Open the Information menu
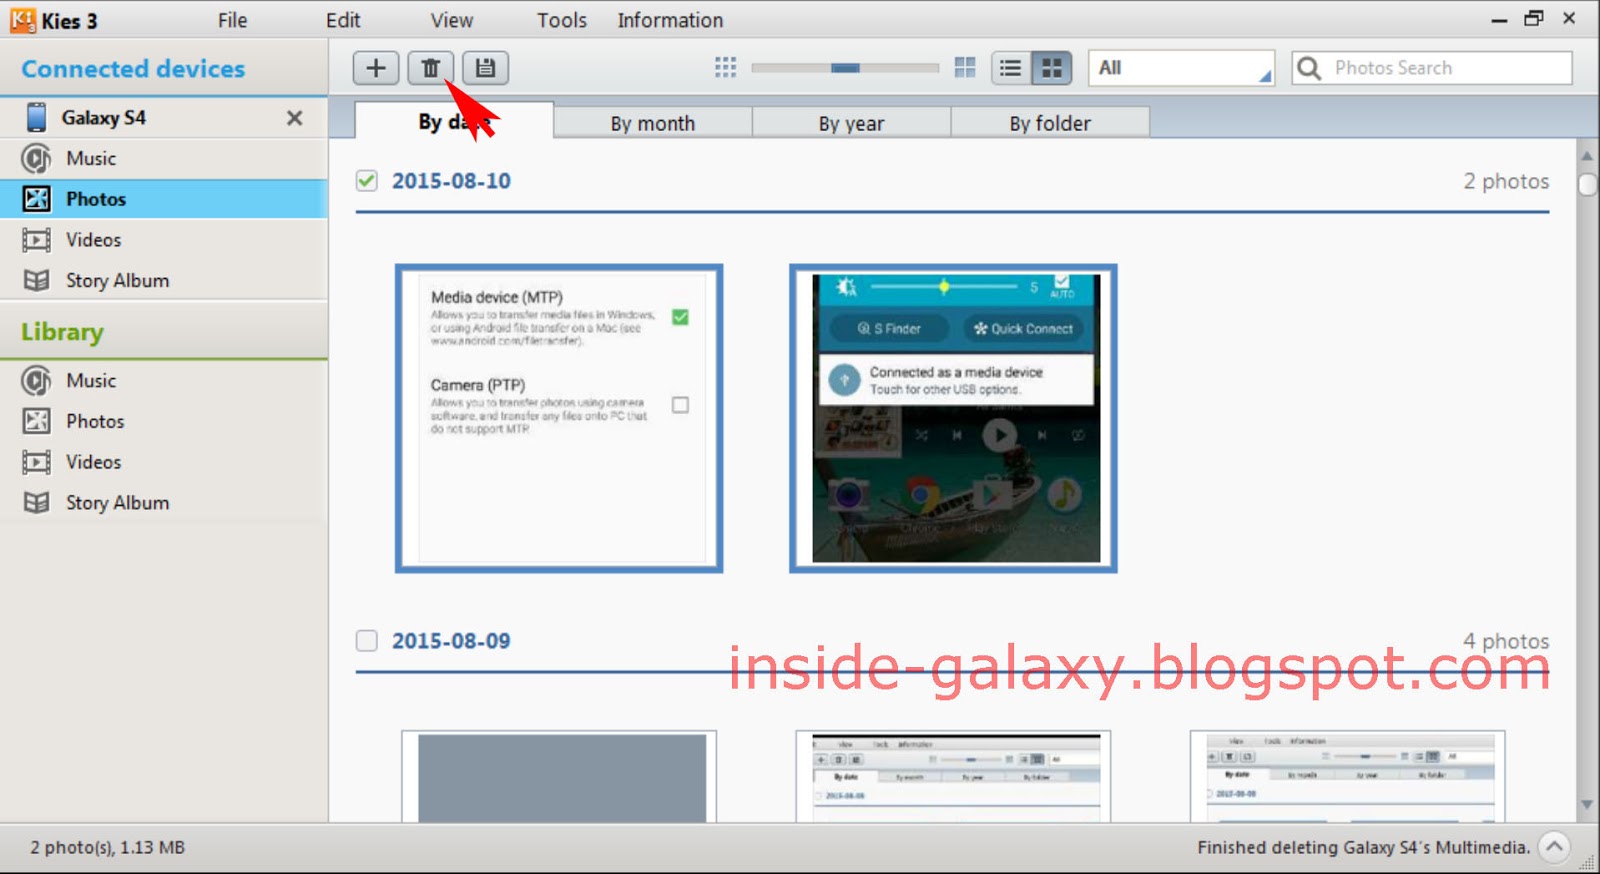Image resolution: width=1600 pixels, height=874 pixels. pyautogui.click(x=670, y=20)
